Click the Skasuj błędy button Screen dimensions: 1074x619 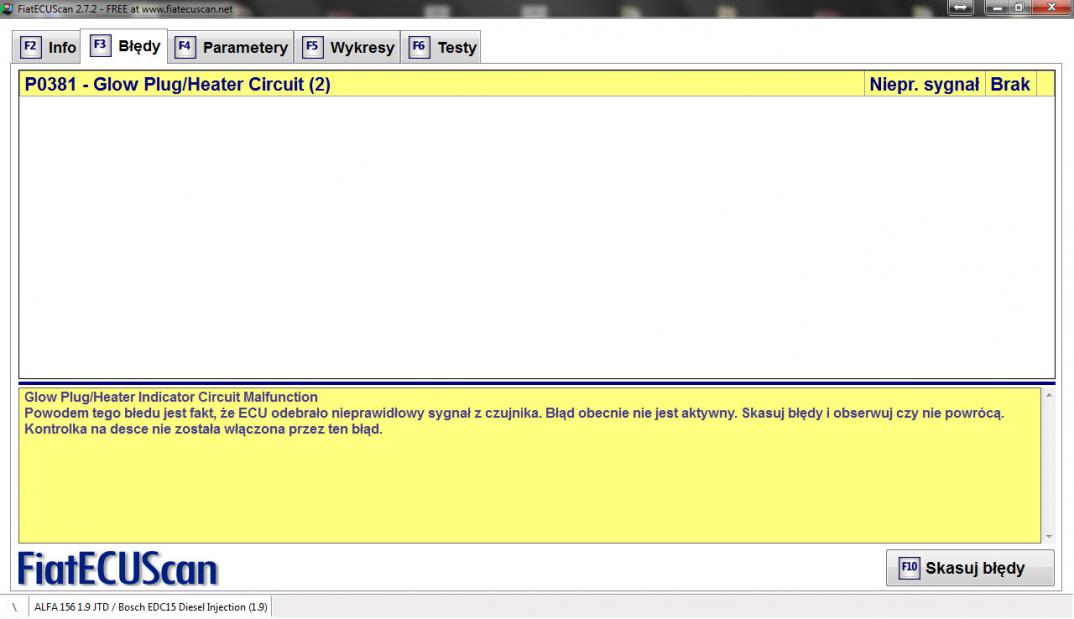click(970, 568)
